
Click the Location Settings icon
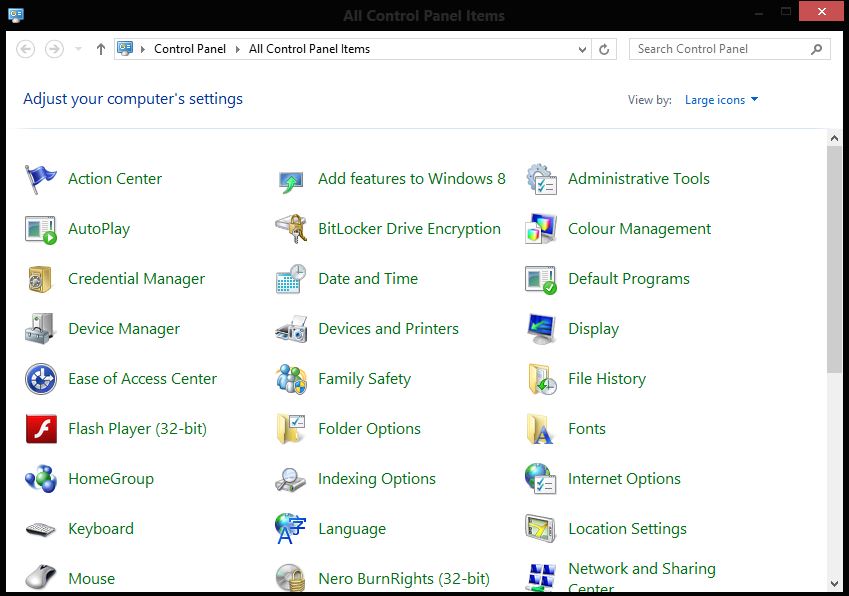[540, 528]
